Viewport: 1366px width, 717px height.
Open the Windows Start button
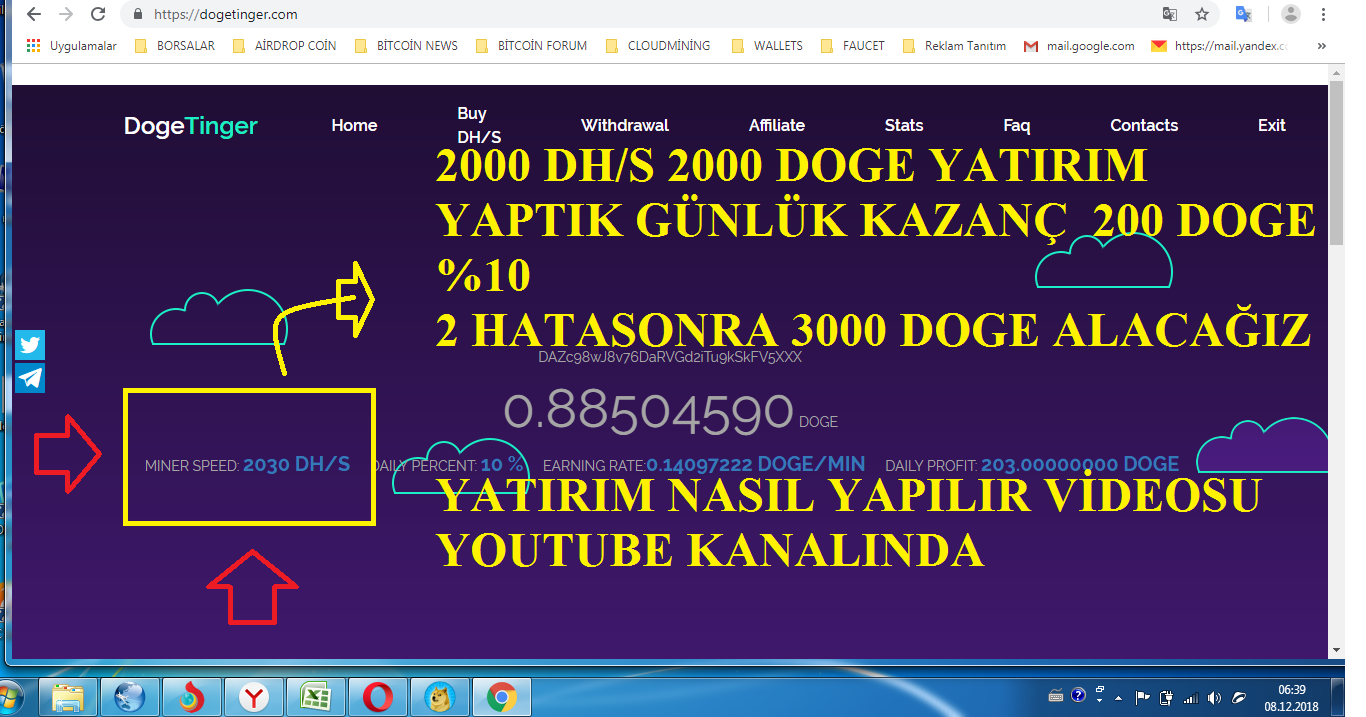click(8, 696)
